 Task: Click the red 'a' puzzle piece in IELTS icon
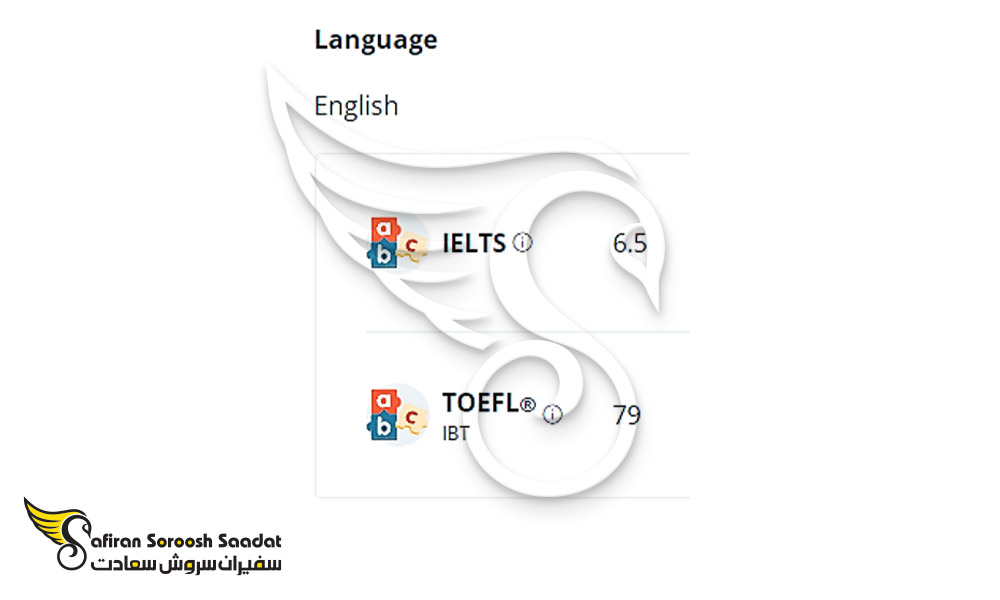click(x=385, y=228)
